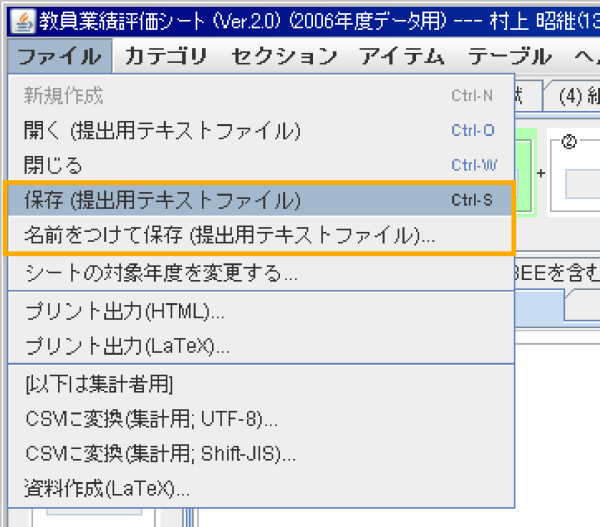Open the テーブル menu
Image resolution: width=600 pixels, height=527 pixels.
(510, 57)
